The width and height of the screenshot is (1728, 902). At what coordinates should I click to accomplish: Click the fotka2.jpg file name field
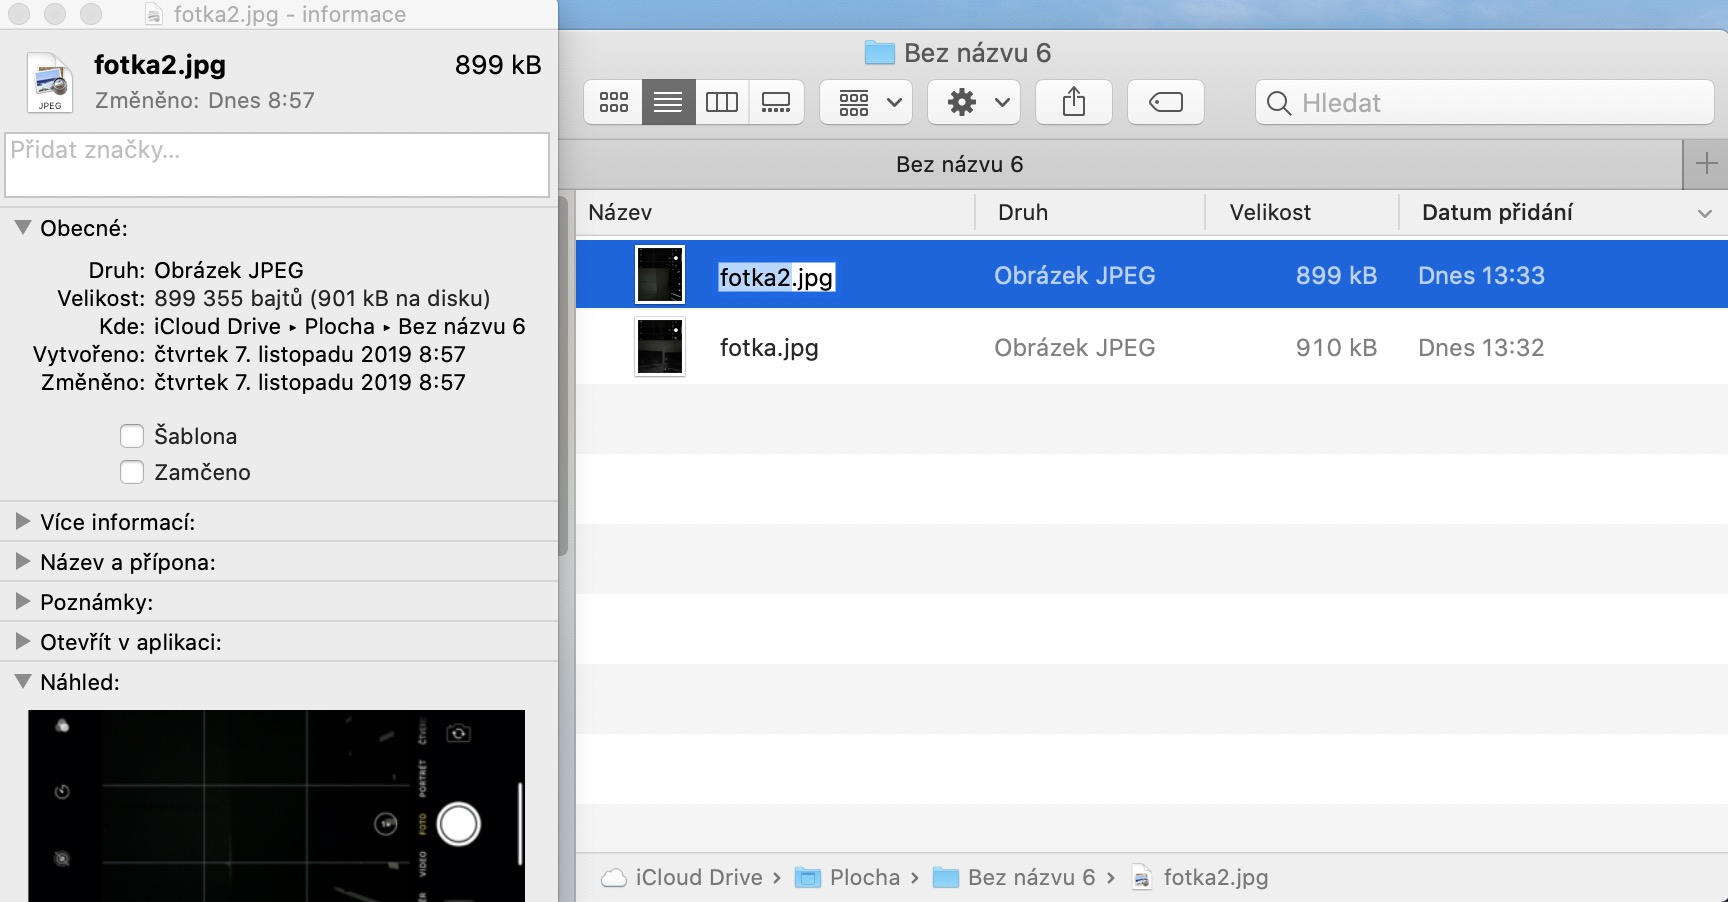[x=776, y=277]
